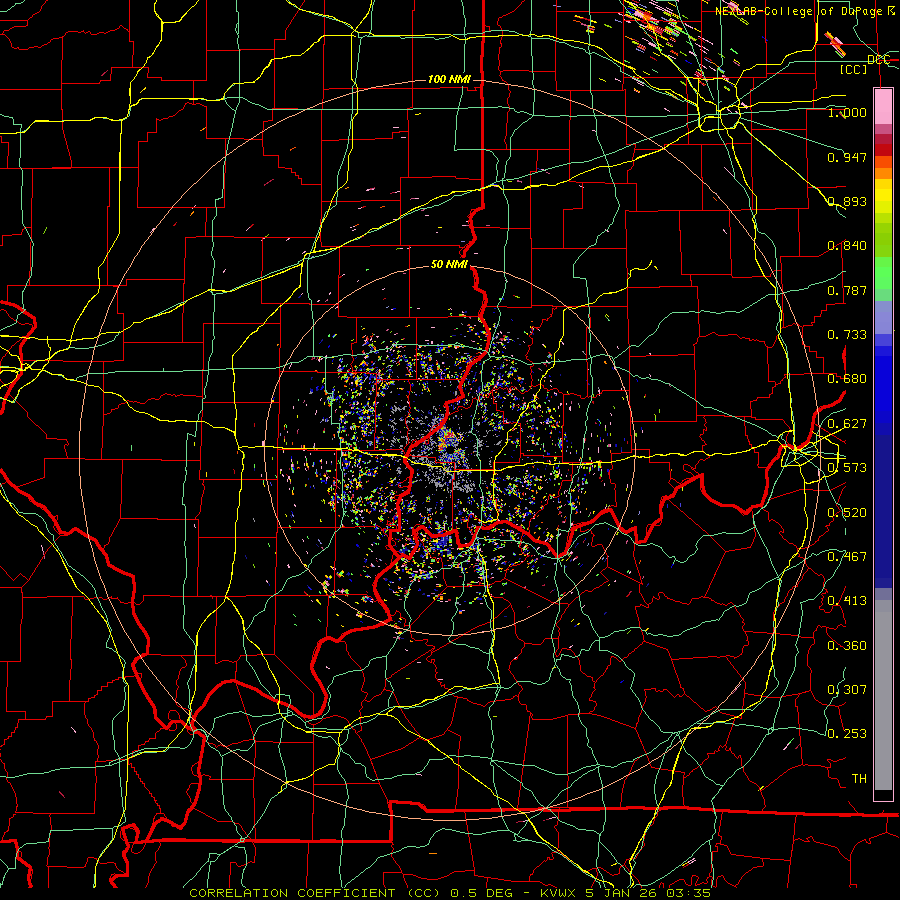
Task: Click the 100 NMI range ring label
Action: tap(449, 79)
